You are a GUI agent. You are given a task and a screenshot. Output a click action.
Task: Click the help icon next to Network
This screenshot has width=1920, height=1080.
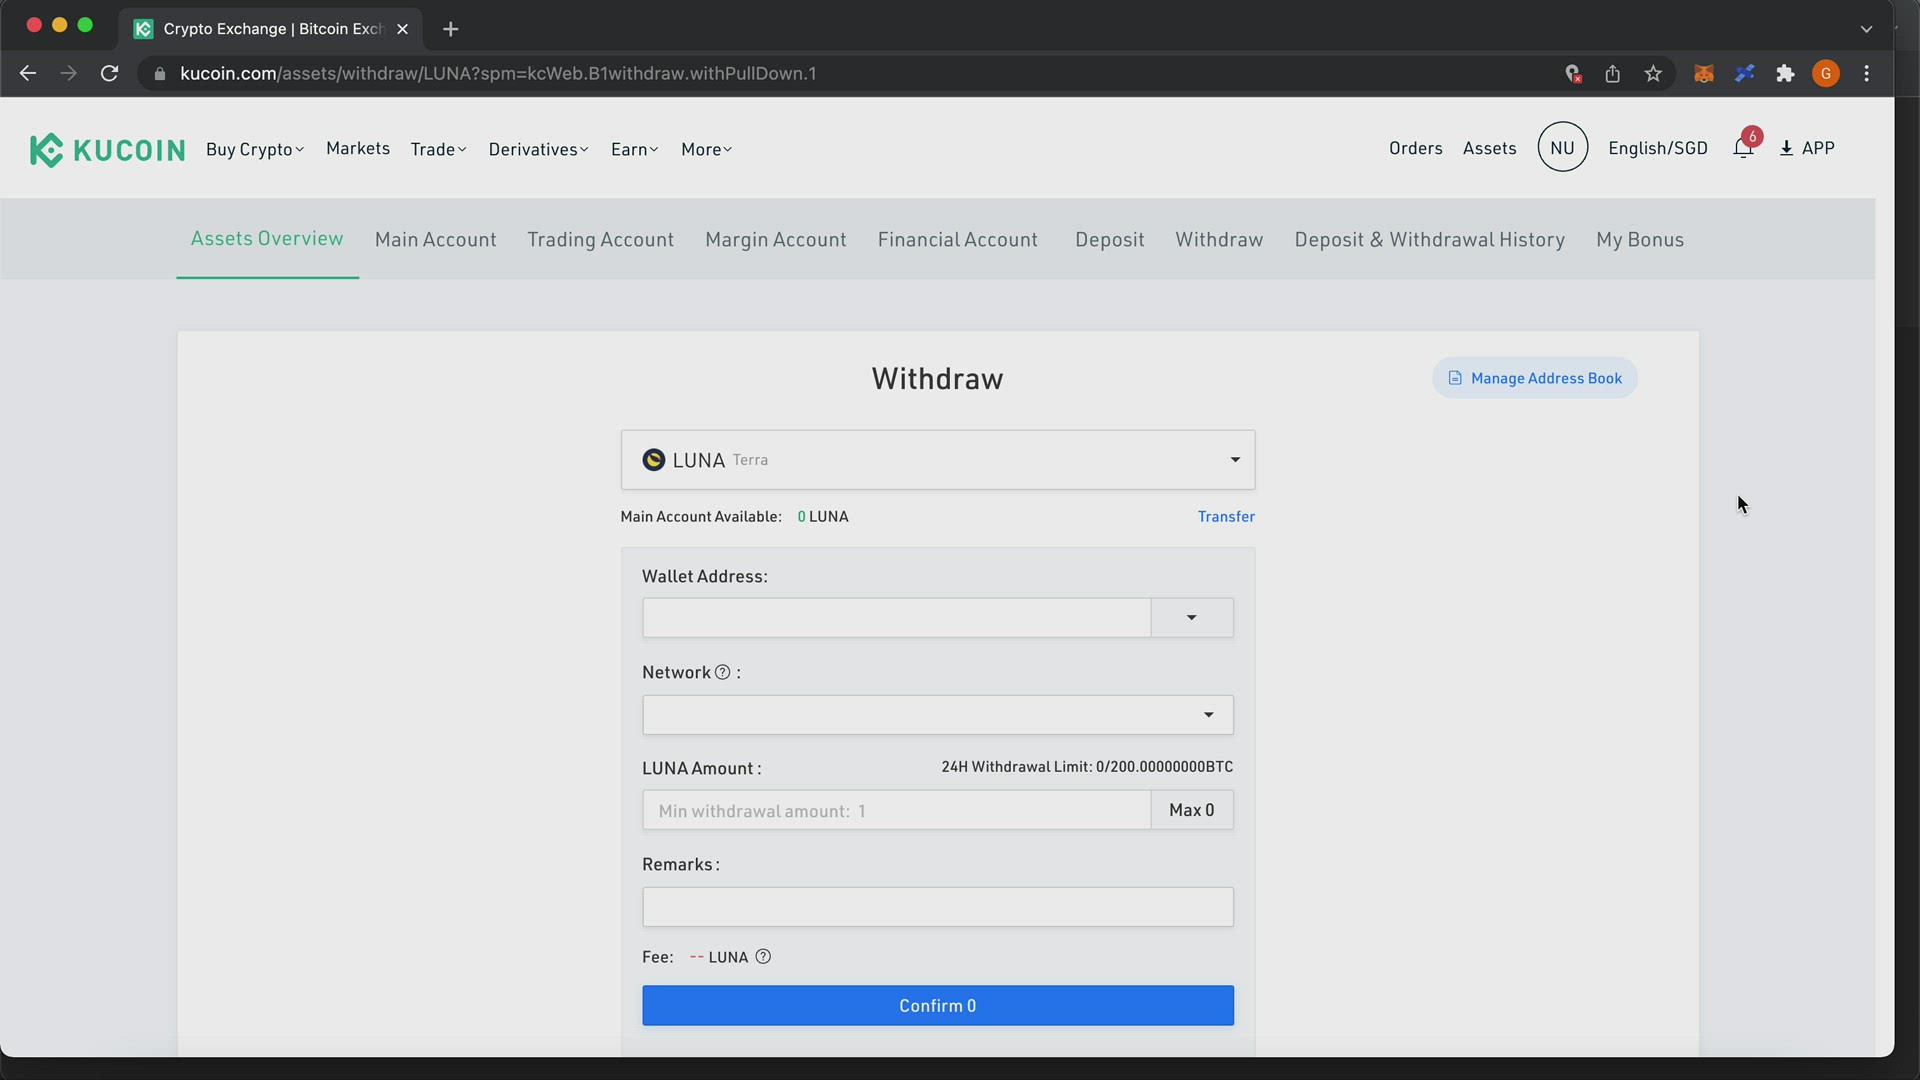point(722,672)
